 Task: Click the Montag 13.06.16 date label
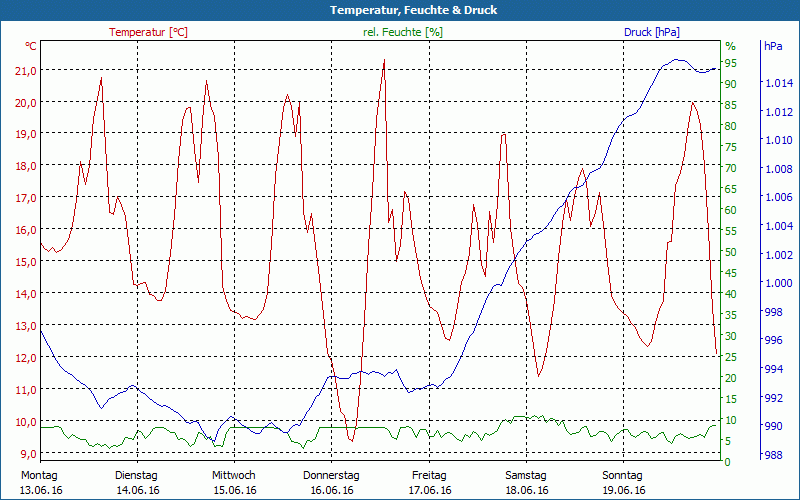pyautogui.click(x=40, y=482)
